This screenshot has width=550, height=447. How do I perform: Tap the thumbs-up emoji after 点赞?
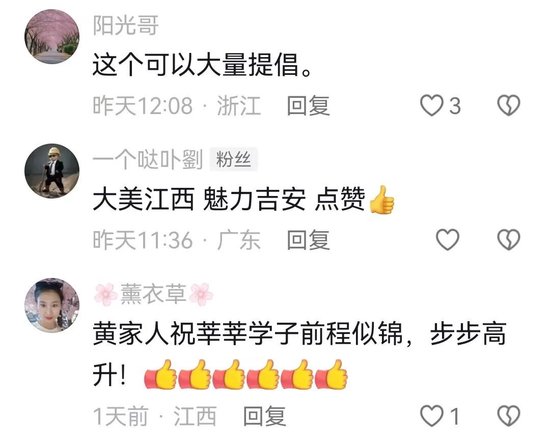(x=382, y=200)
